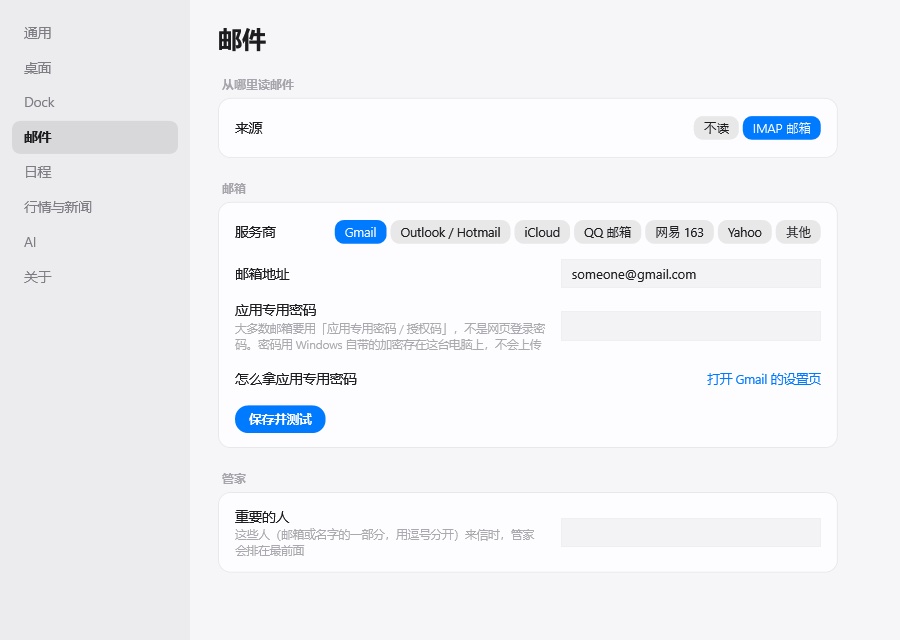Click the 邮件 page heading
The width and height of the screenshot is (900, 640).
click(x=242, y=40)
